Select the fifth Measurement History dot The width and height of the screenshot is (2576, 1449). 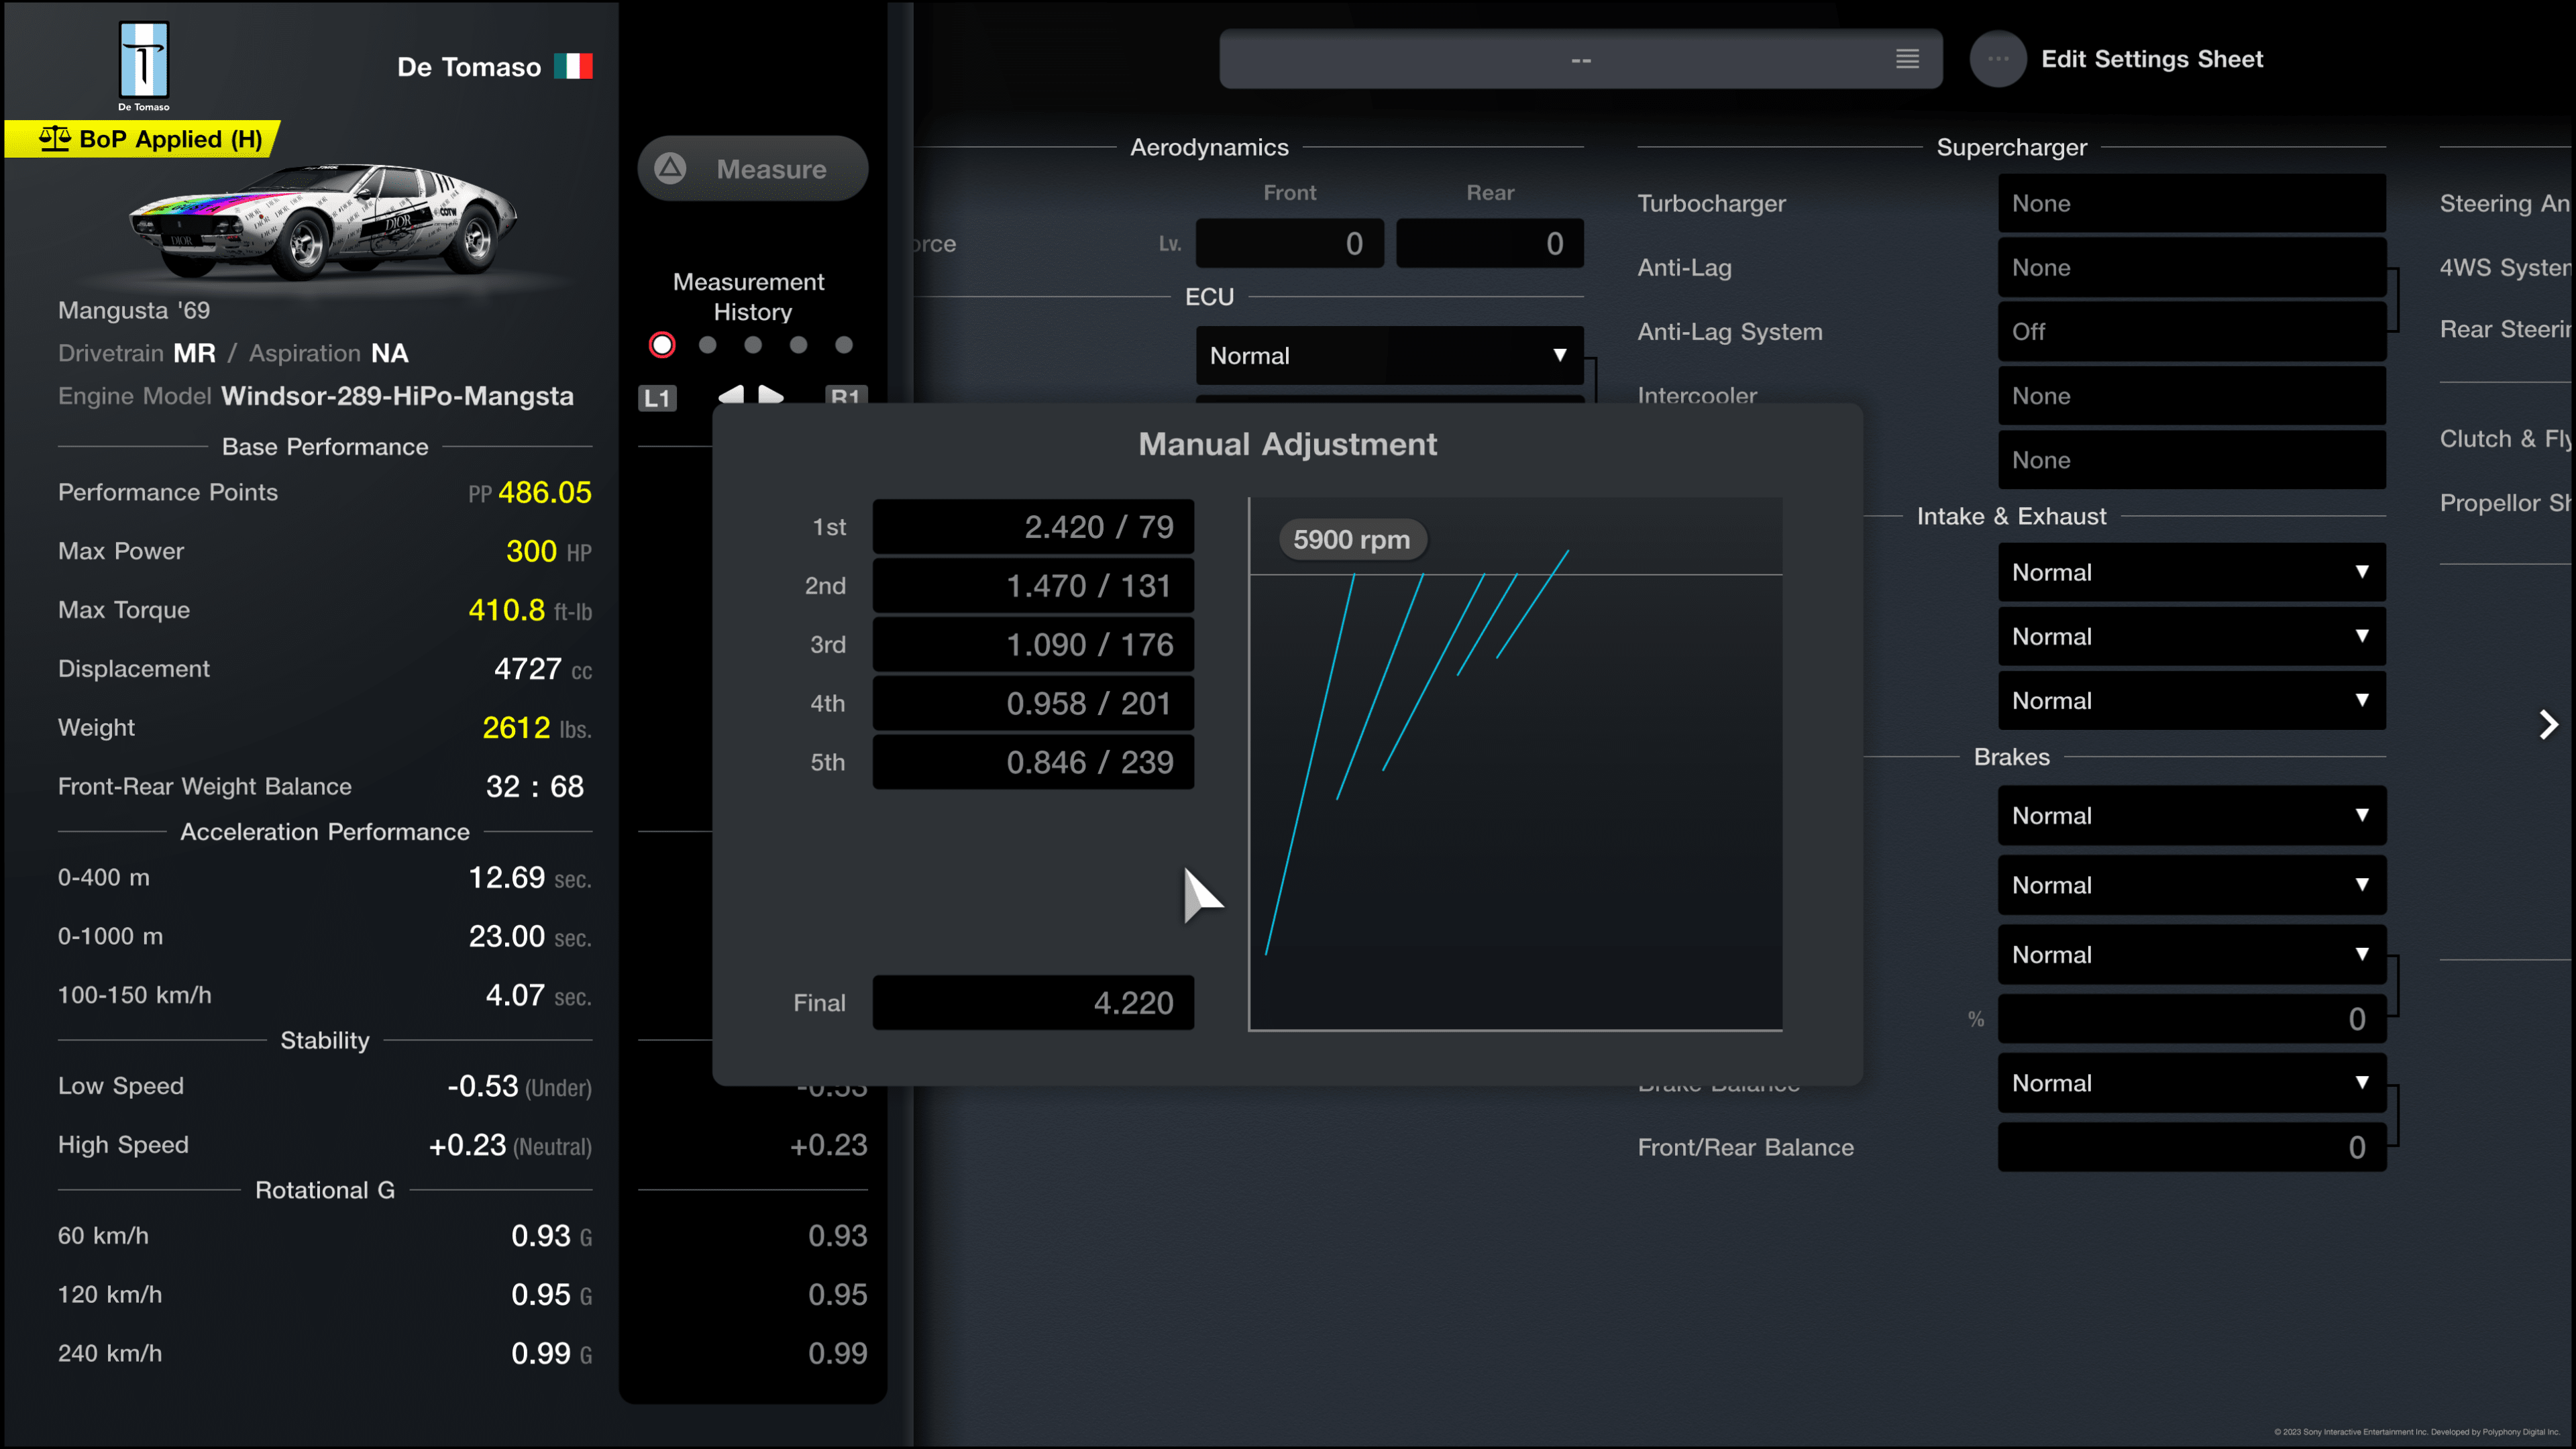pos(844,345)
